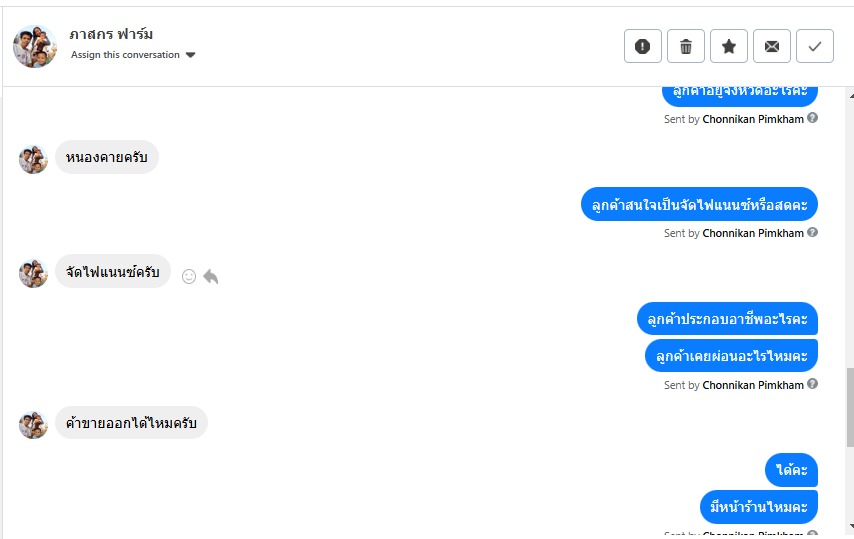Click the dropdown arrow beside Assign this conversation

(x=190, y=55)
